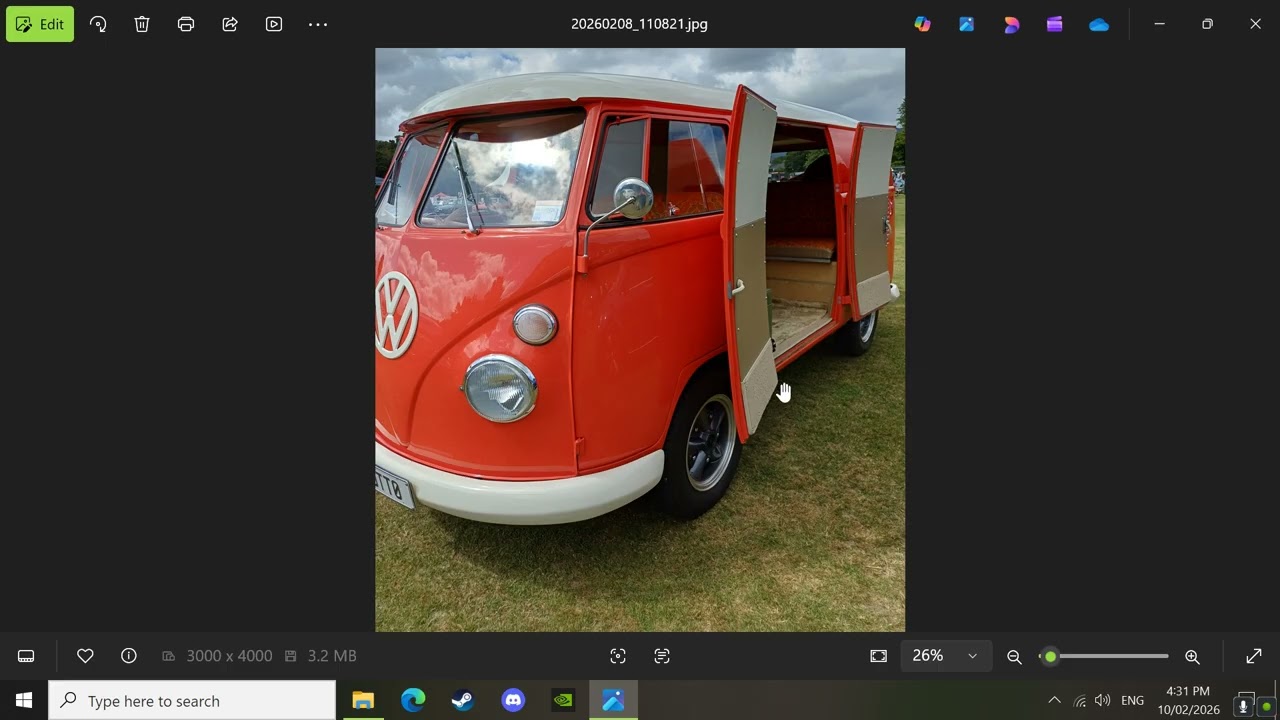Switch to Photos app in the taskbar
Screen dimensions: 1280x720
click(613, 700)
